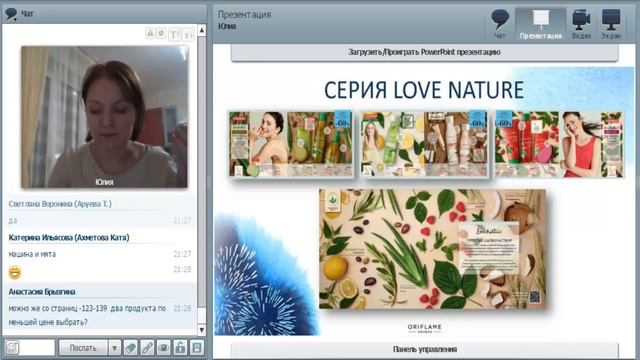The image size is (640, 360).
Task: Click the lock icon above webcam video
Action: coord(150,33)
